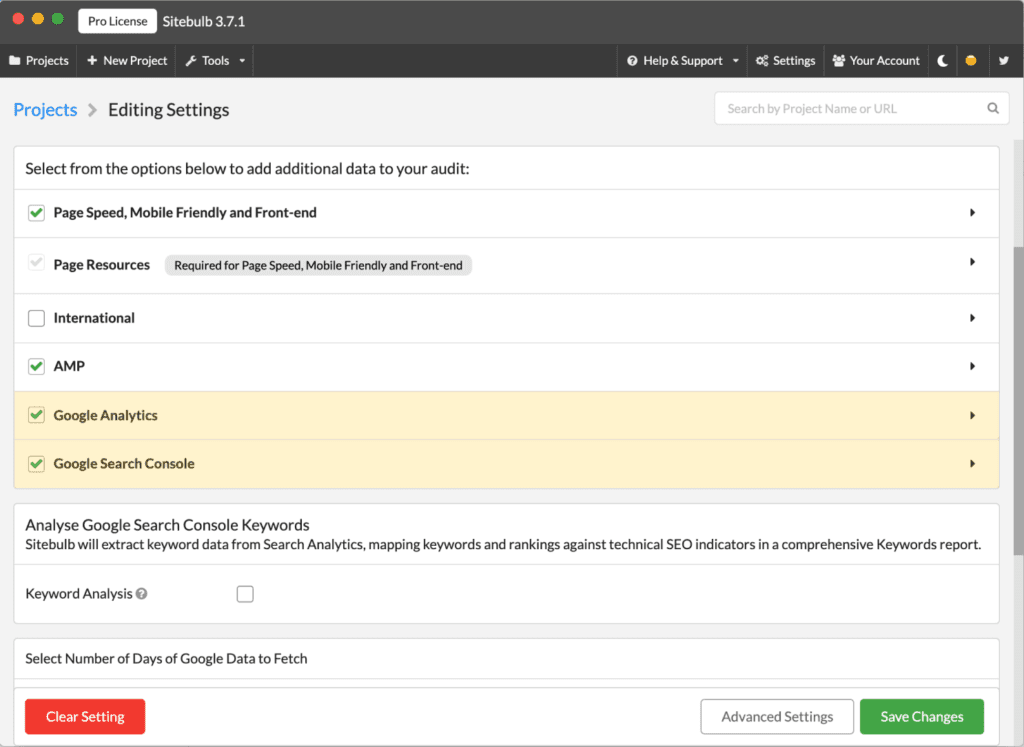Open the Tools dropdown menu
The image size is (1024, 747).
point(215,61)
